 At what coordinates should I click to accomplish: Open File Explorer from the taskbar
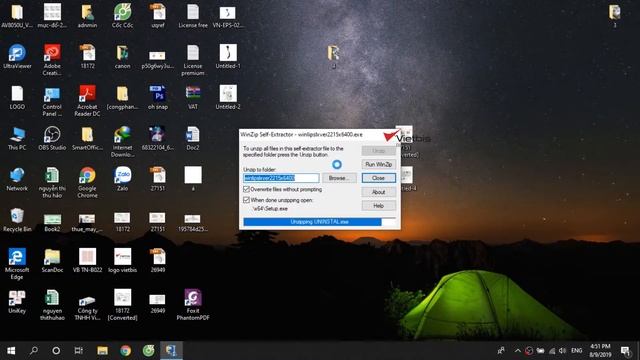coord(102,350)
